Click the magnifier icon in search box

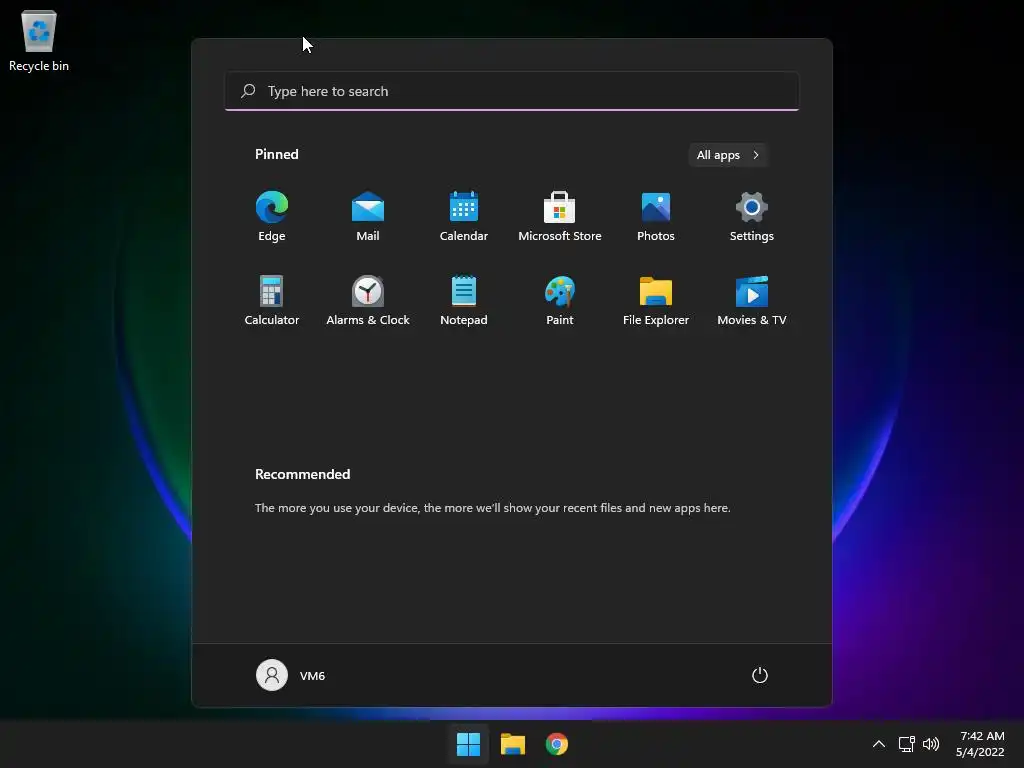click(248, 91)
